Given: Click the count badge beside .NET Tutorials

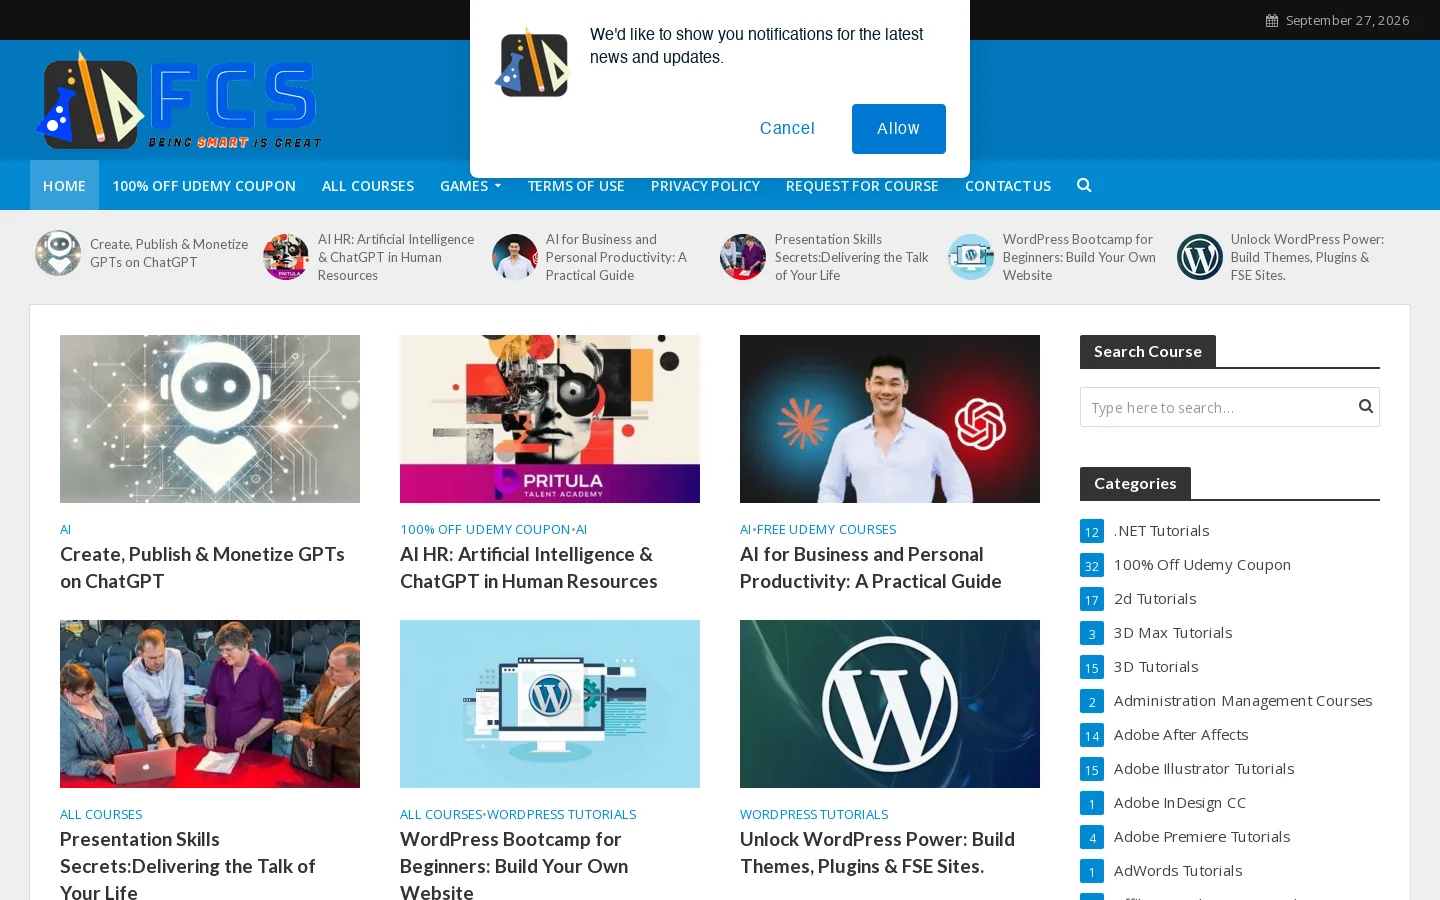Looking at the screenshot, I should click(x=1092, y=531).
